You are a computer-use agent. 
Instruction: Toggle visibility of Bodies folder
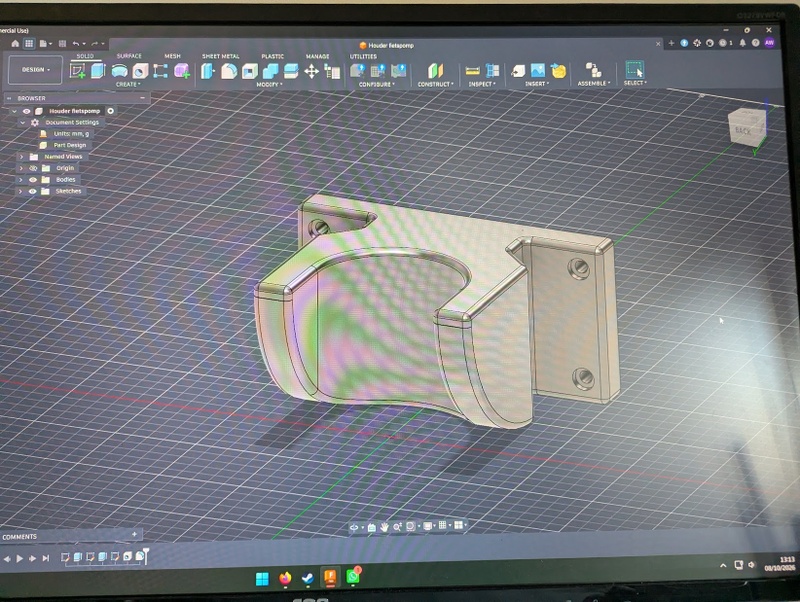33,180
